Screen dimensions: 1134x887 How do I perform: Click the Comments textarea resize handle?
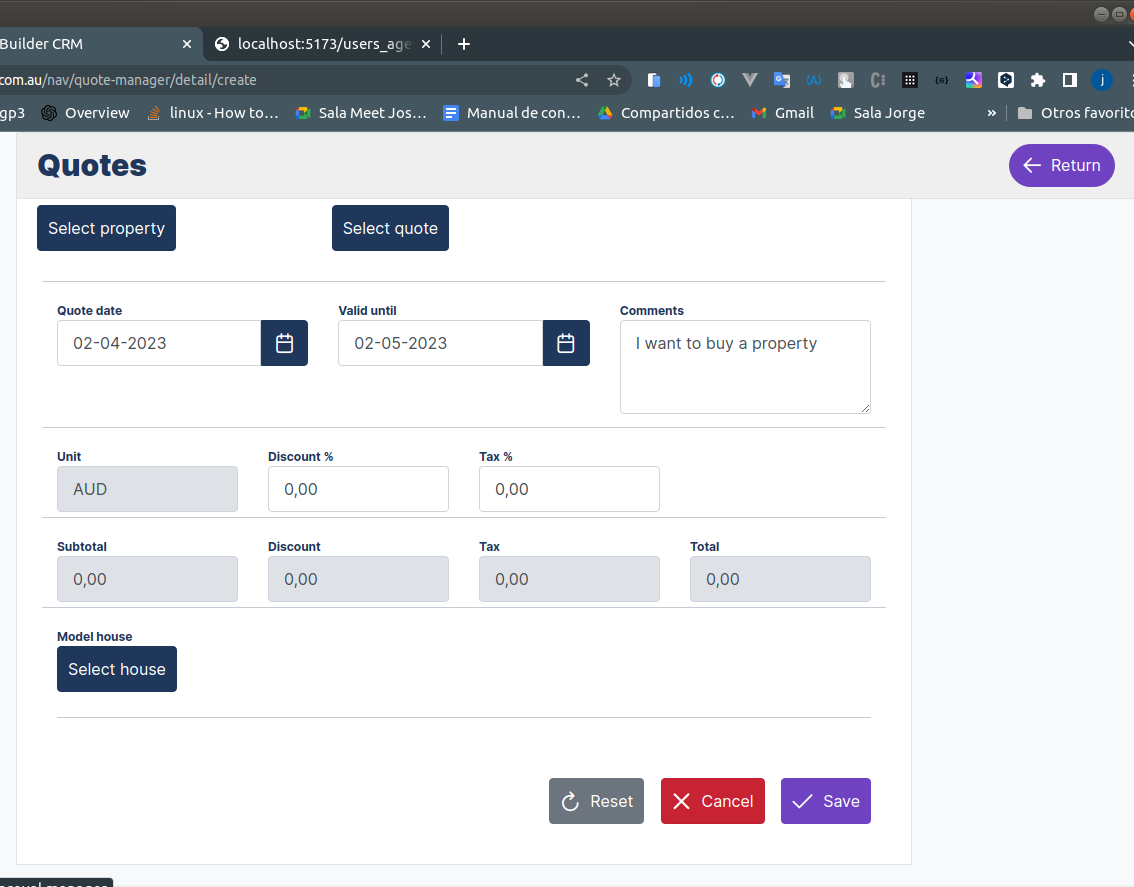click(866, 410)
